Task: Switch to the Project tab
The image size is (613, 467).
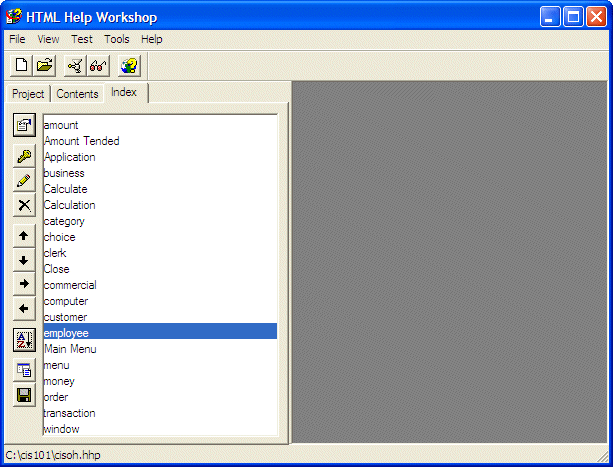Action: click(x=28, y=94)
